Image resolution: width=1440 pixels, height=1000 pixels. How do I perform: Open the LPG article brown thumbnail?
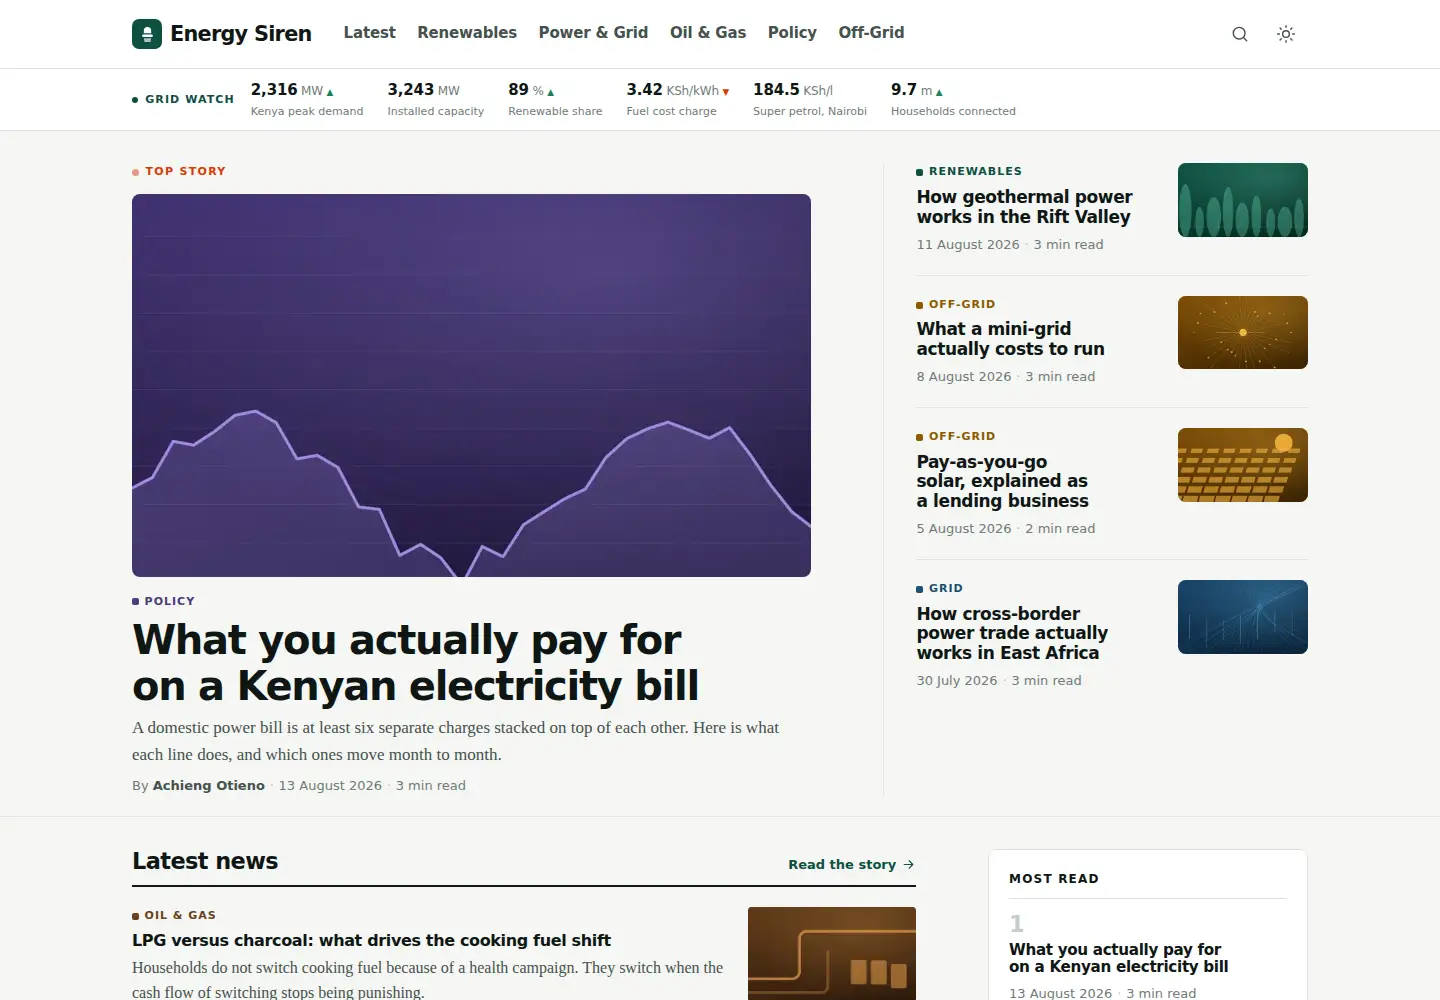832,953
